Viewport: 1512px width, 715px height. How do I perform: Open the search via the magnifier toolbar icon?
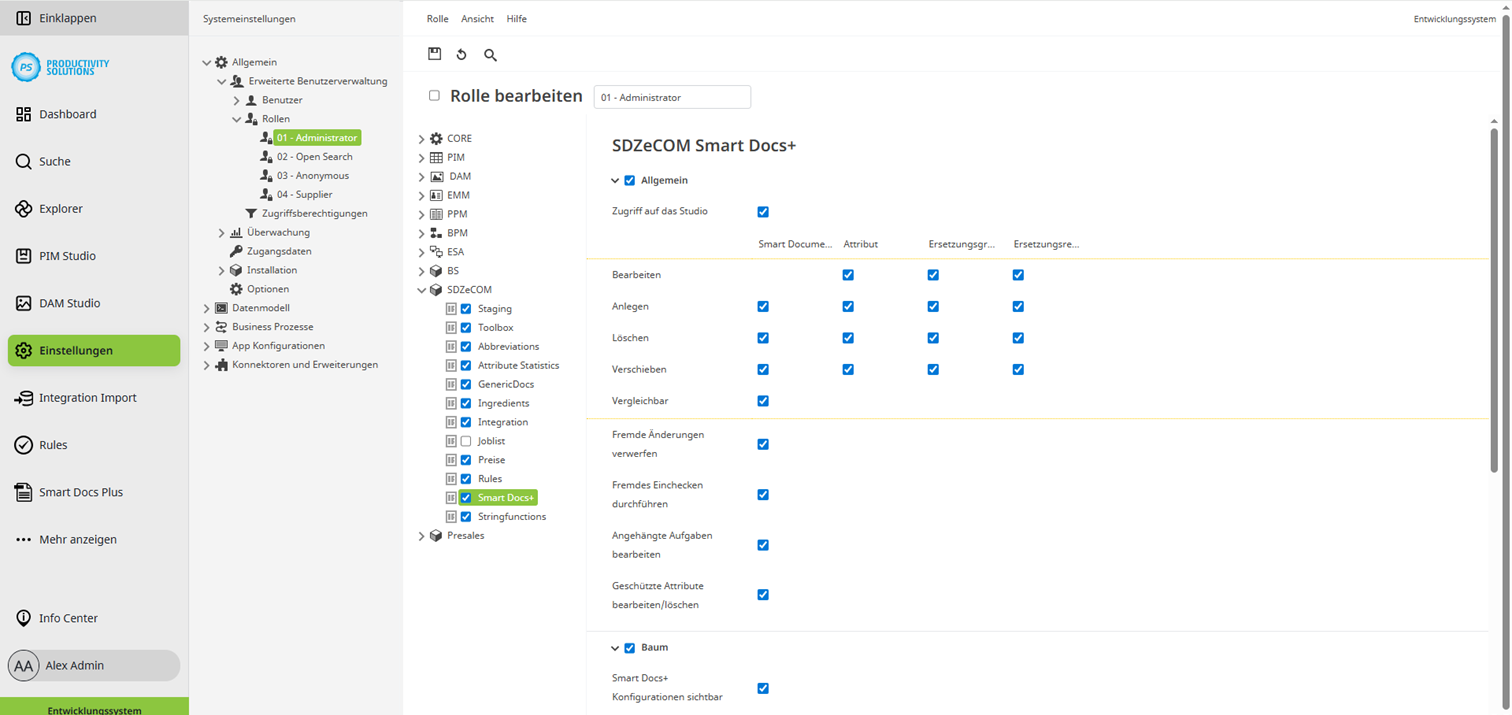click(489, 54)
